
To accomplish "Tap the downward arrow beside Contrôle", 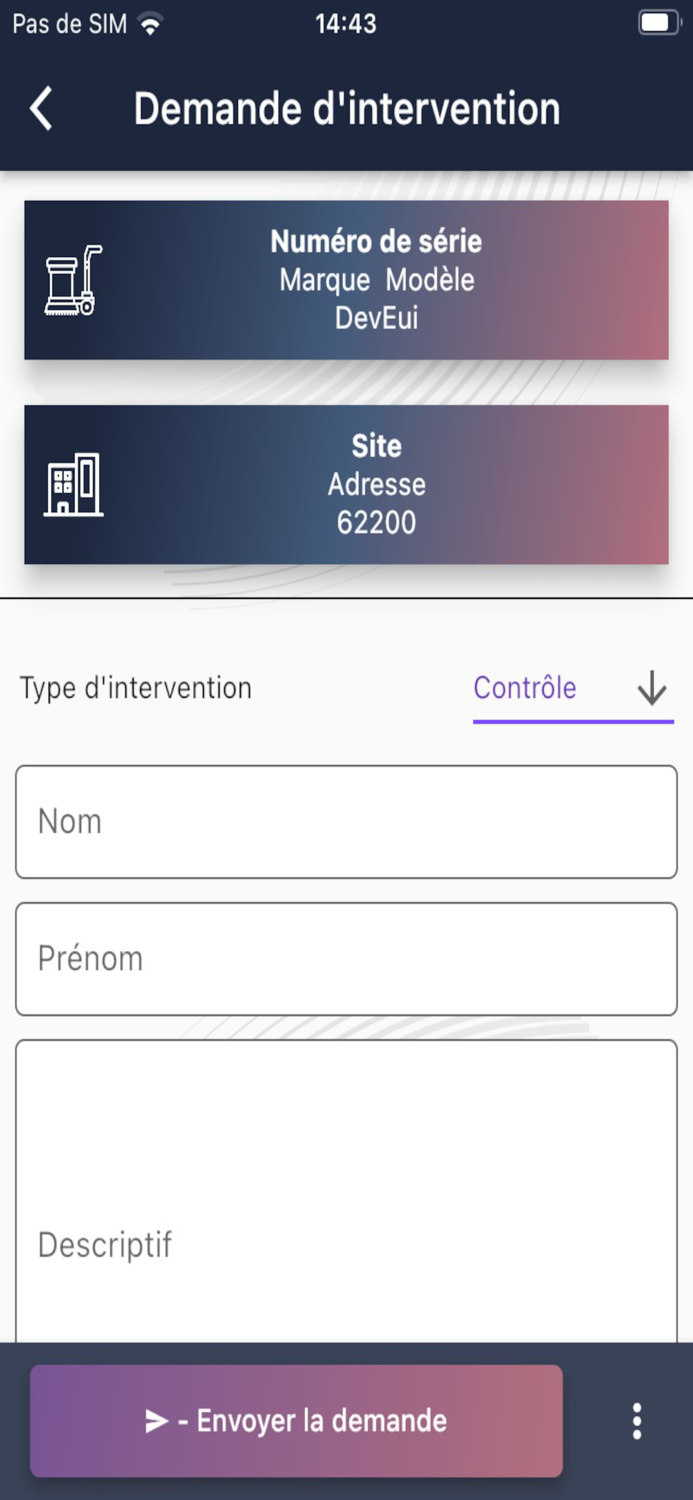I will click(x=653, y=688).
